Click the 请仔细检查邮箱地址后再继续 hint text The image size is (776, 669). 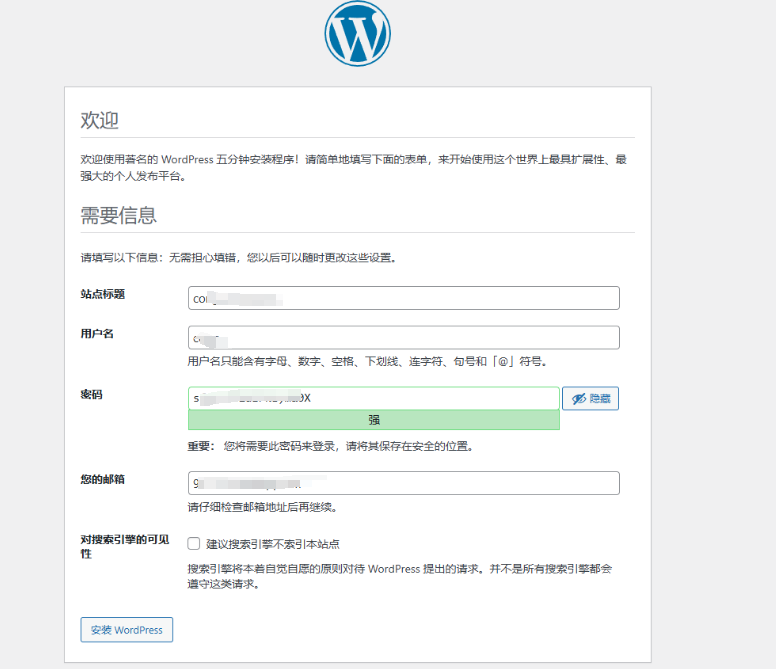click(x=262, y=507)
